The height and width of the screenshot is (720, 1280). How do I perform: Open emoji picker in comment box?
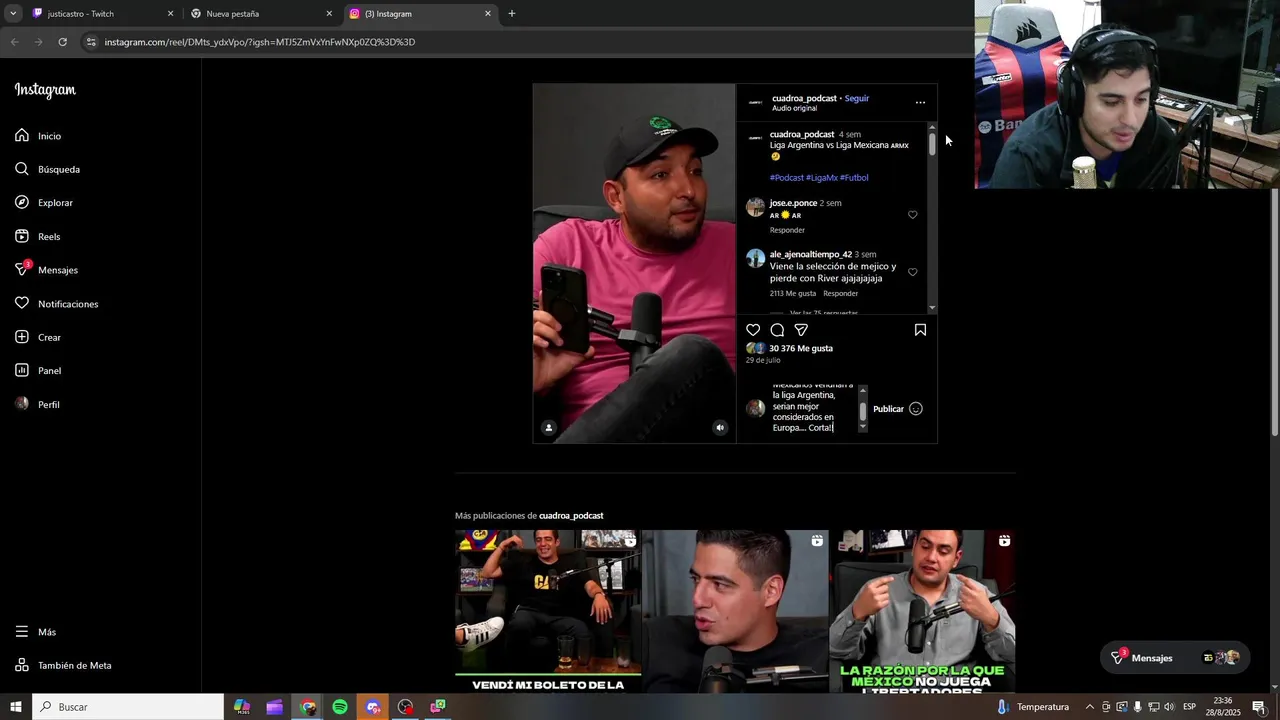click(x=916, y=409)
